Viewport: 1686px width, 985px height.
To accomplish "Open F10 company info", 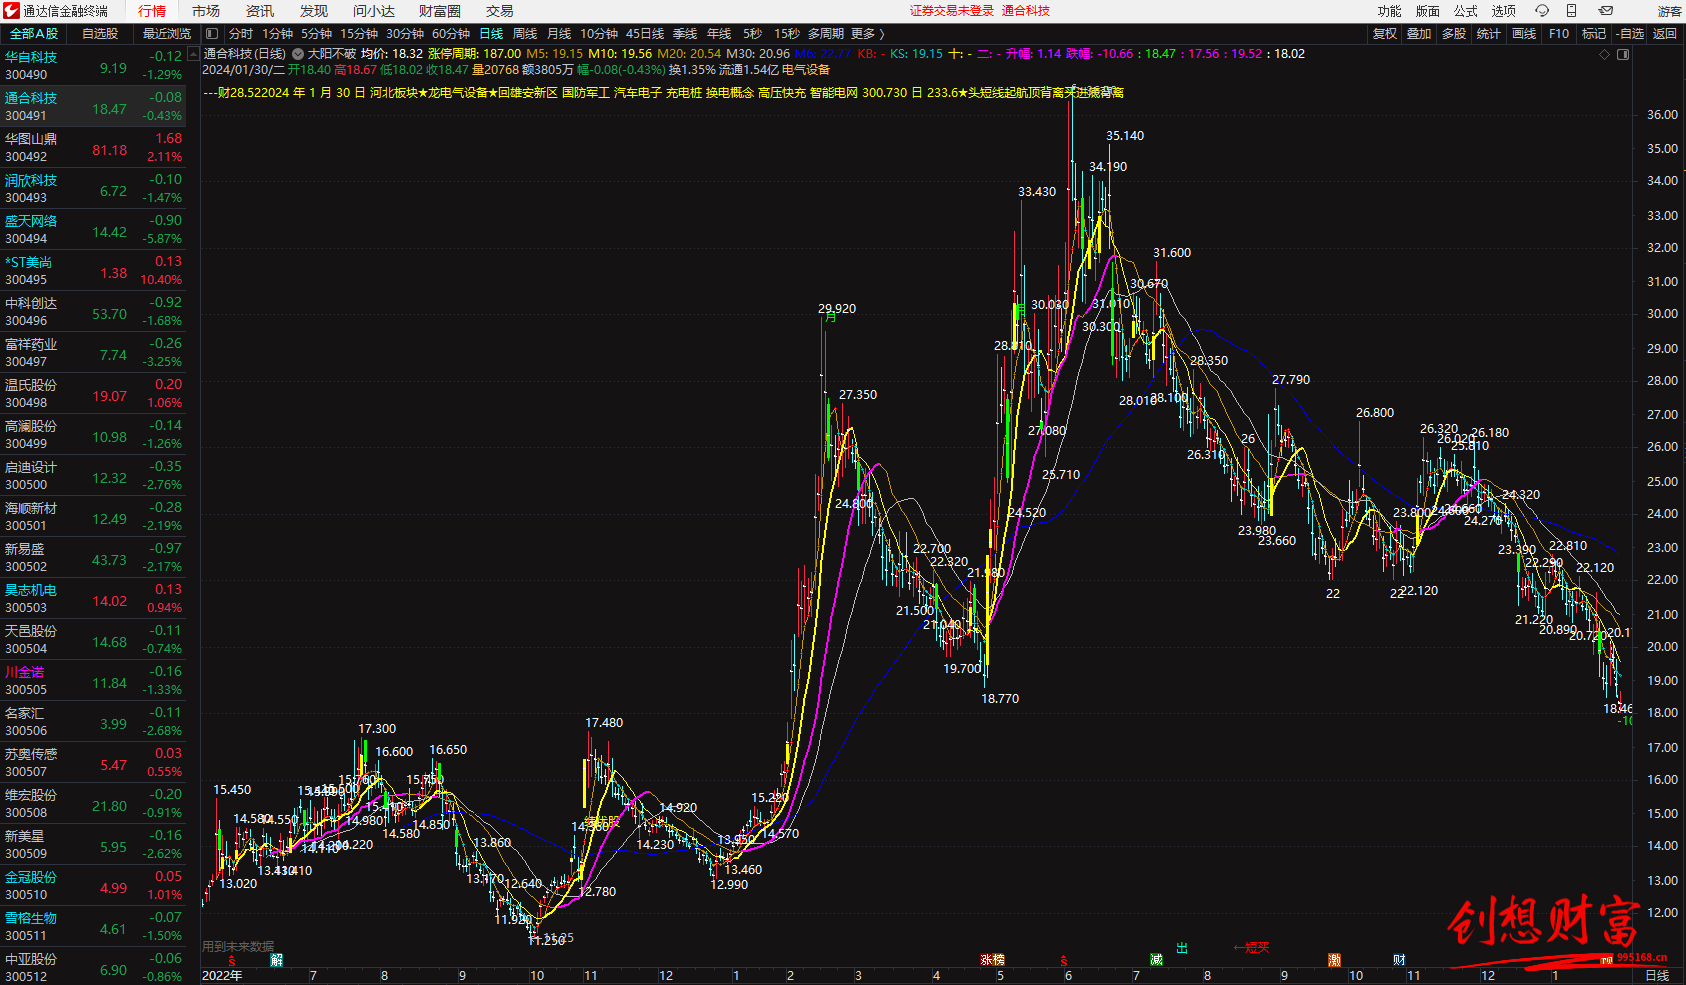I will (1559, 34).
